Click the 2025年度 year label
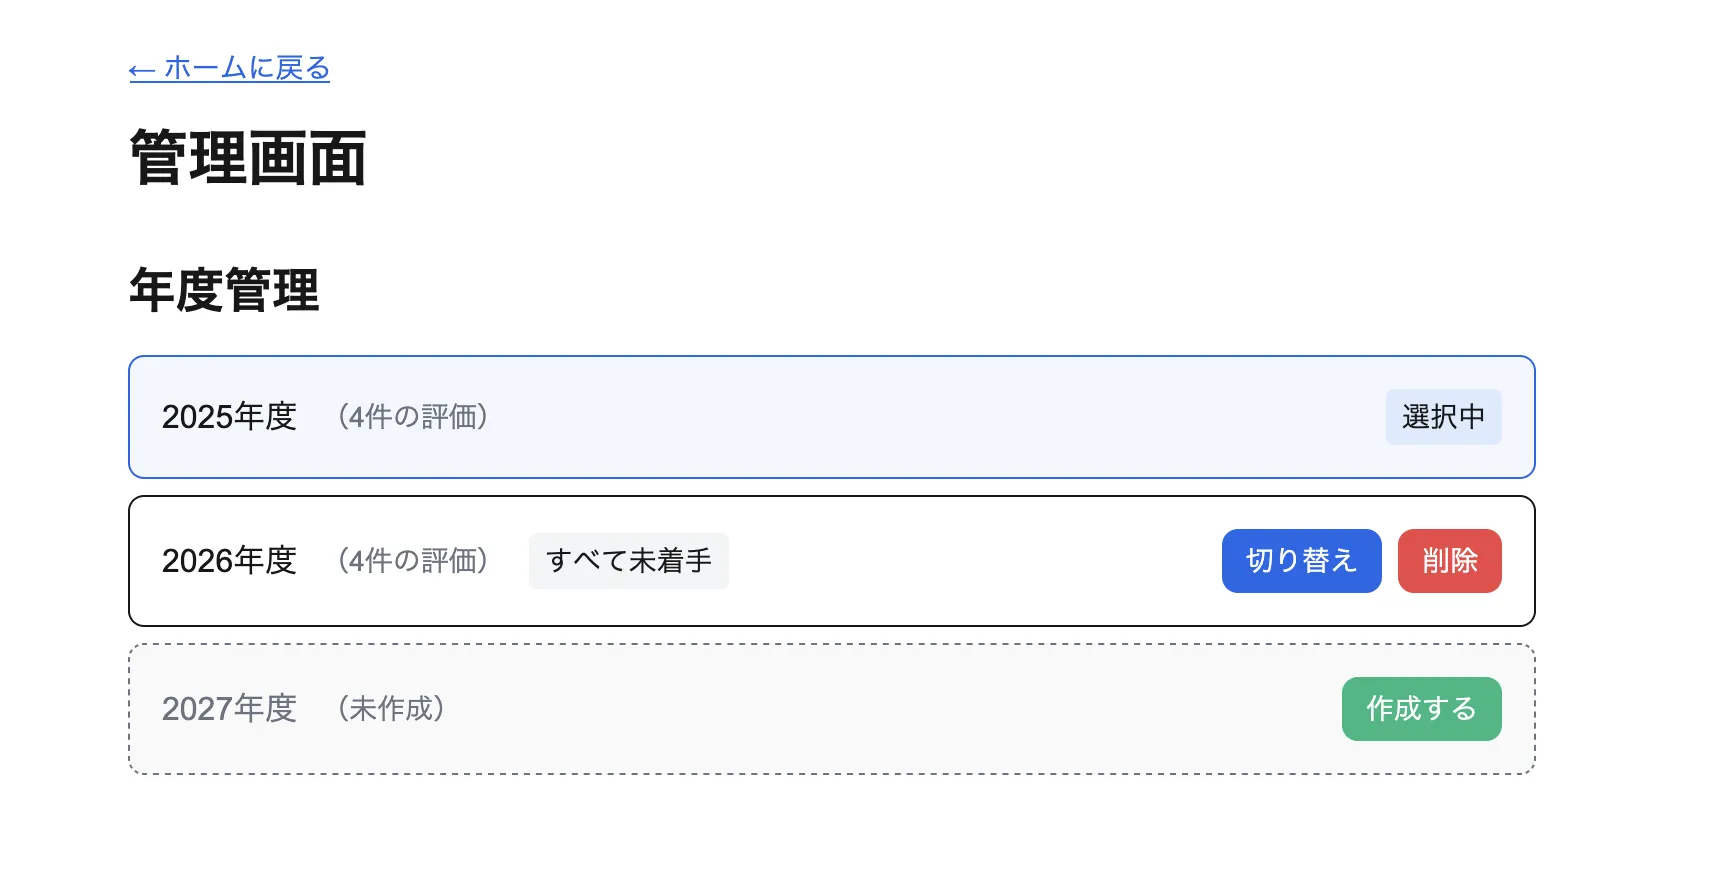 pos(229,417)
